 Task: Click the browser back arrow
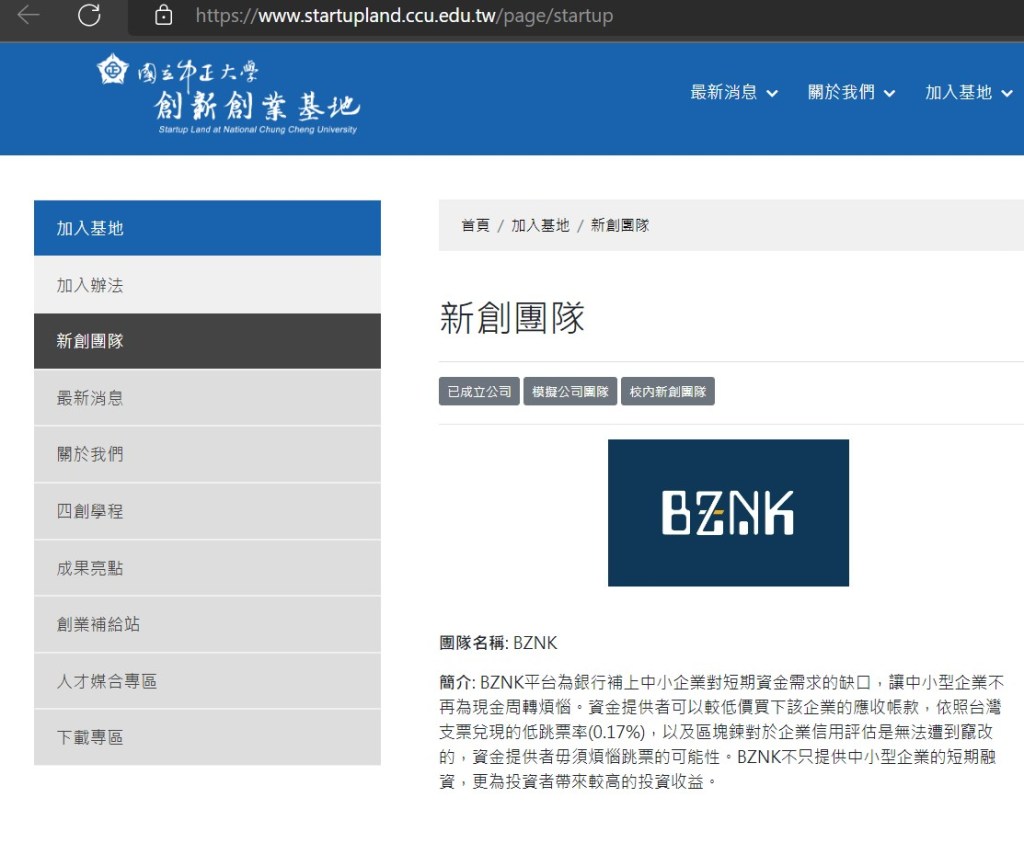28,15
